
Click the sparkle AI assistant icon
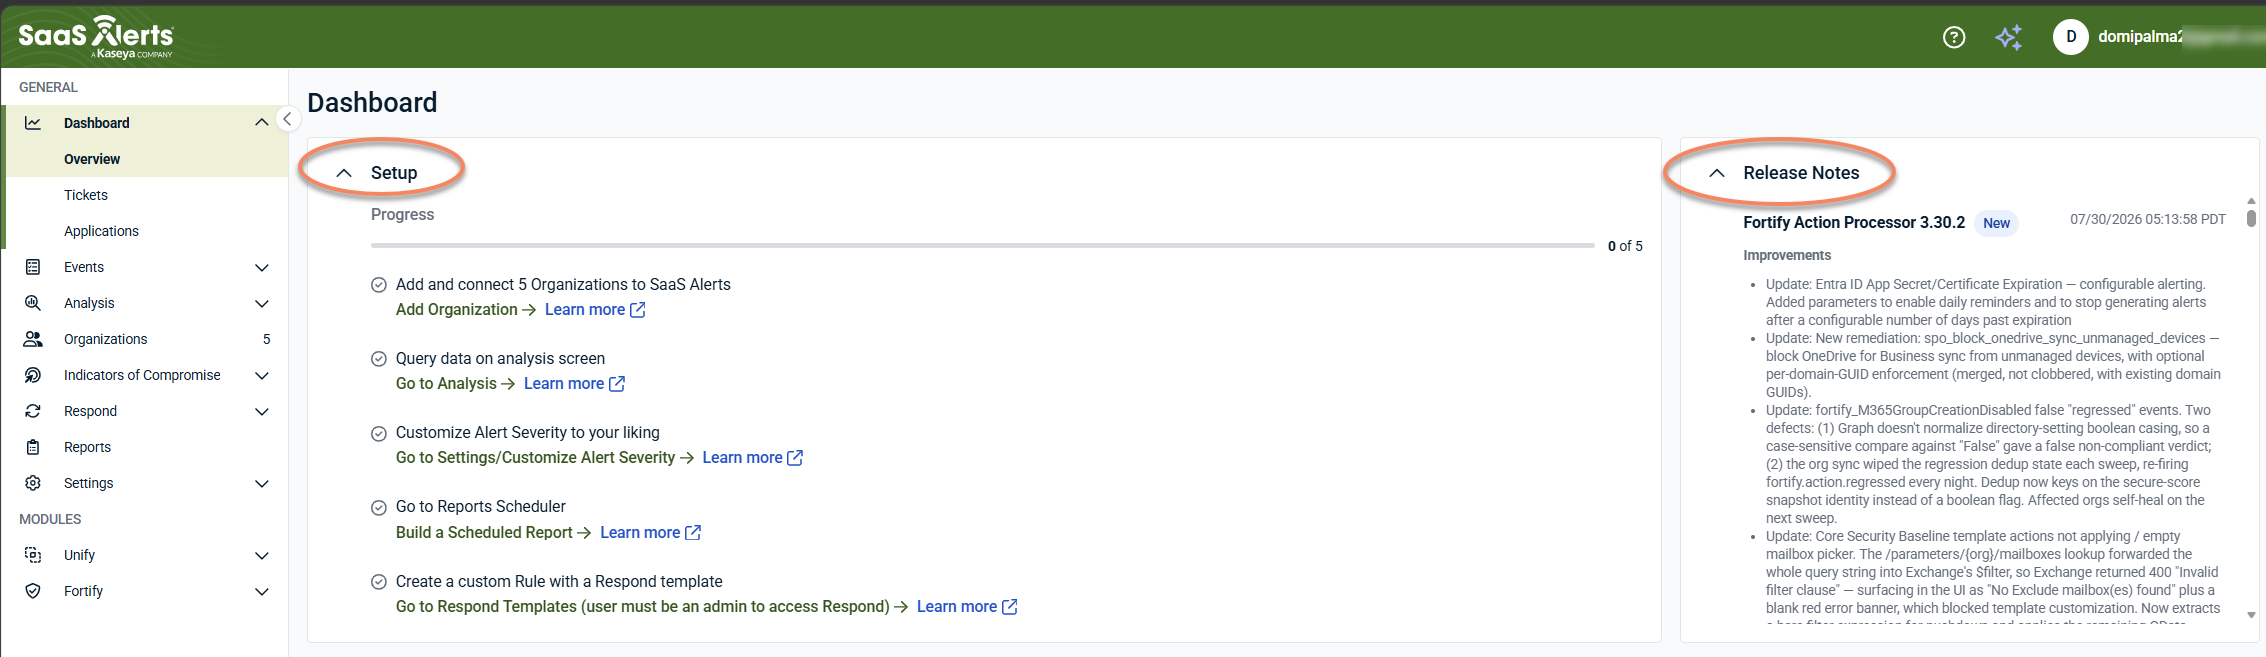[2008, 37]
